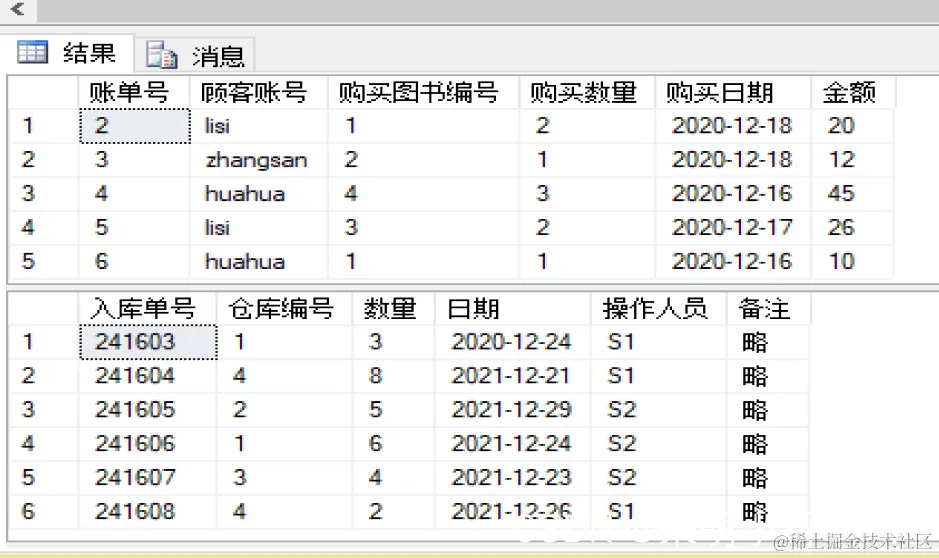Select row header 2 of the zhangsan row
Viewport: 939px width, 558px height.
coord(44,160)
